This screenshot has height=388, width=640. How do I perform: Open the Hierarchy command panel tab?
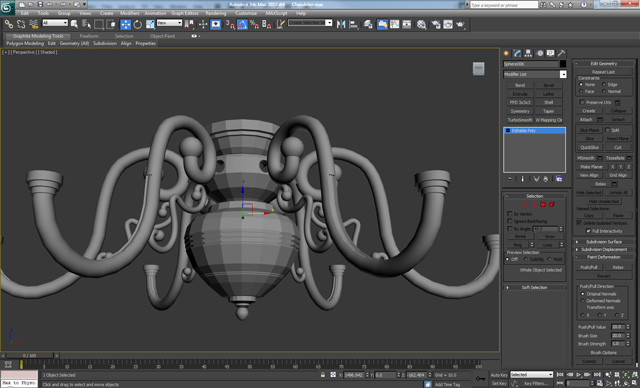[x=528, y=53]
